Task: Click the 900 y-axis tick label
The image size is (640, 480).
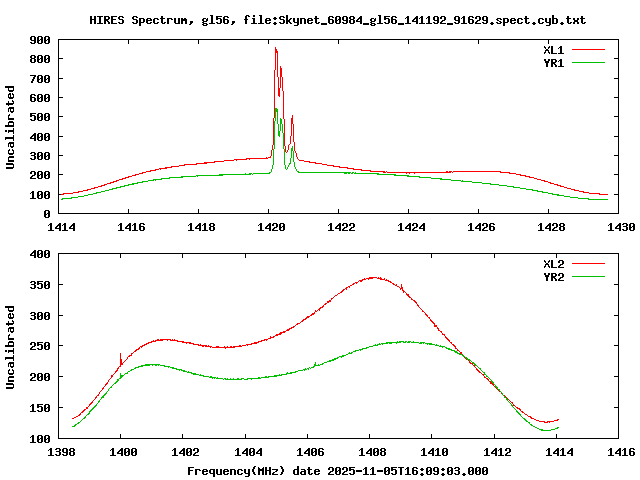Action: [x=40, y=40]
